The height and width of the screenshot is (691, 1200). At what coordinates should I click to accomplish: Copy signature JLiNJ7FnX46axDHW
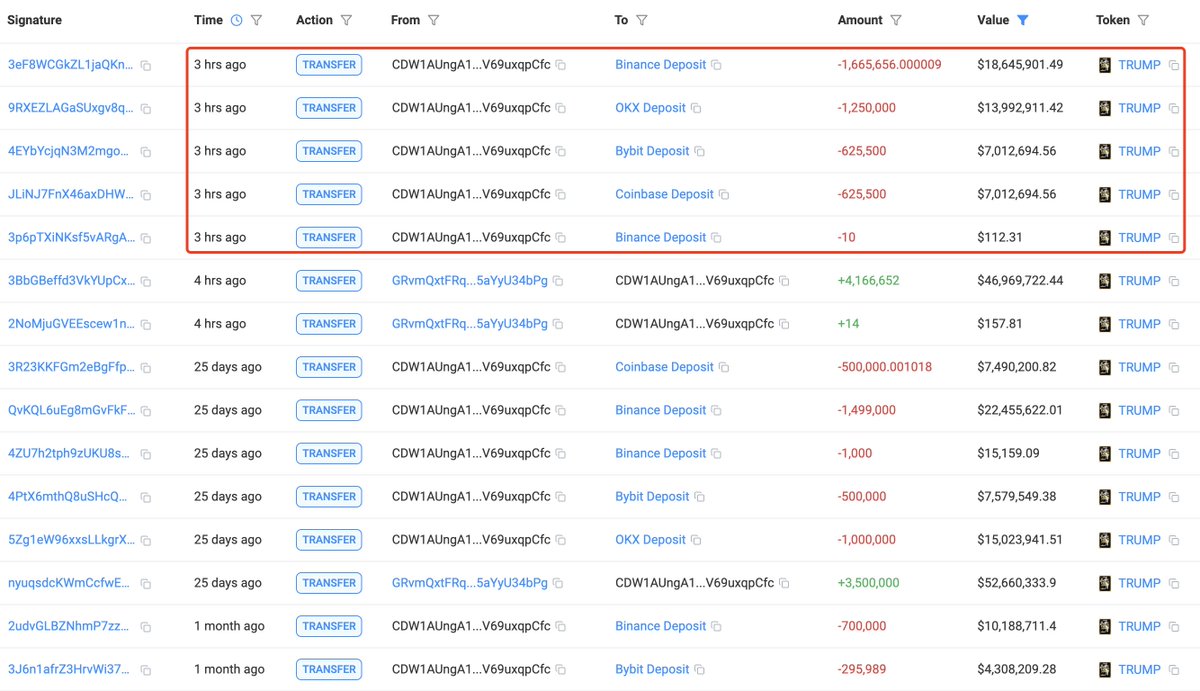[x=146, y=195]
